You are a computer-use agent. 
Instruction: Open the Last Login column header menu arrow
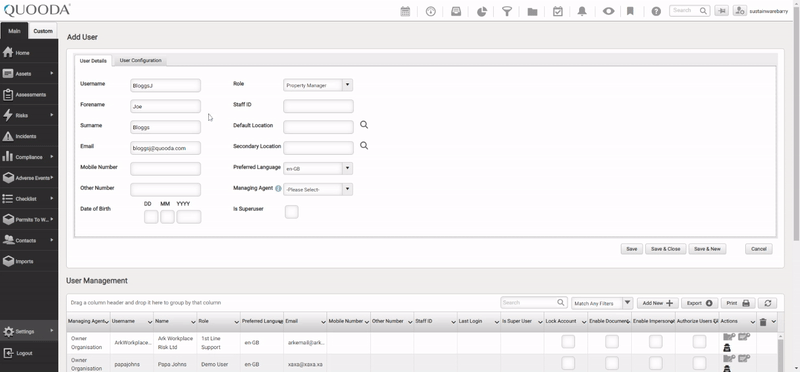click(x=496, y=322)
